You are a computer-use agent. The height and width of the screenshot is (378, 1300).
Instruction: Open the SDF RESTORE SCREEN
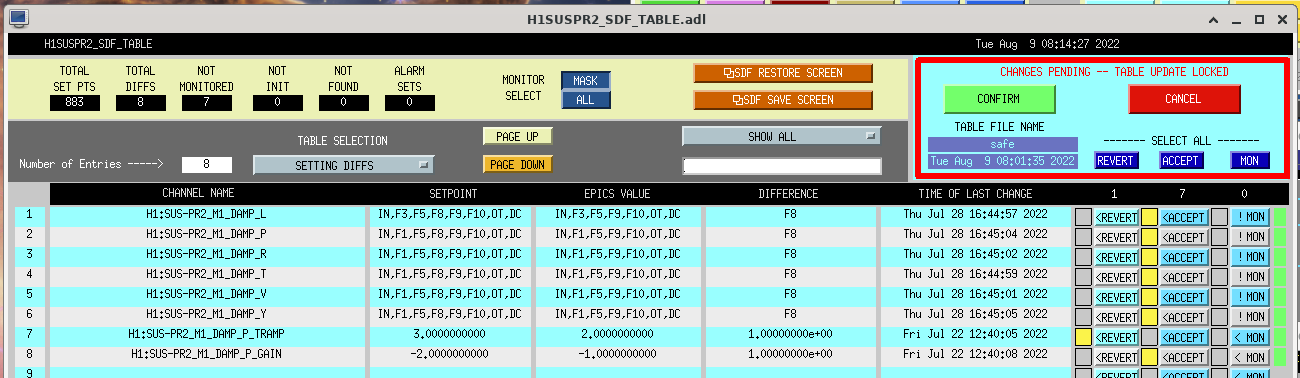coord(783,73)
